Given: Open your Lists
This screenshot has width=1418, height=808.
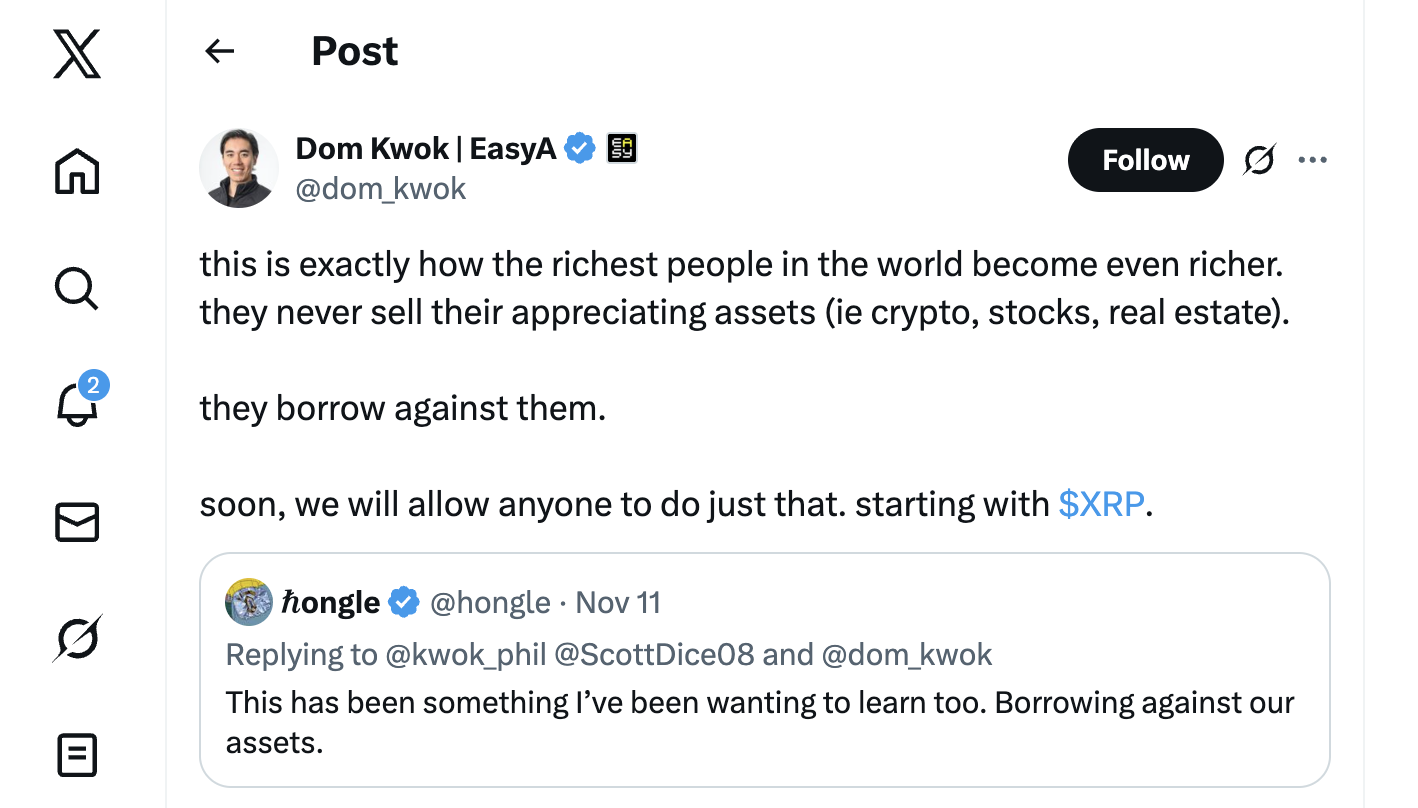Looking at the screenshot, I should 76,755.
